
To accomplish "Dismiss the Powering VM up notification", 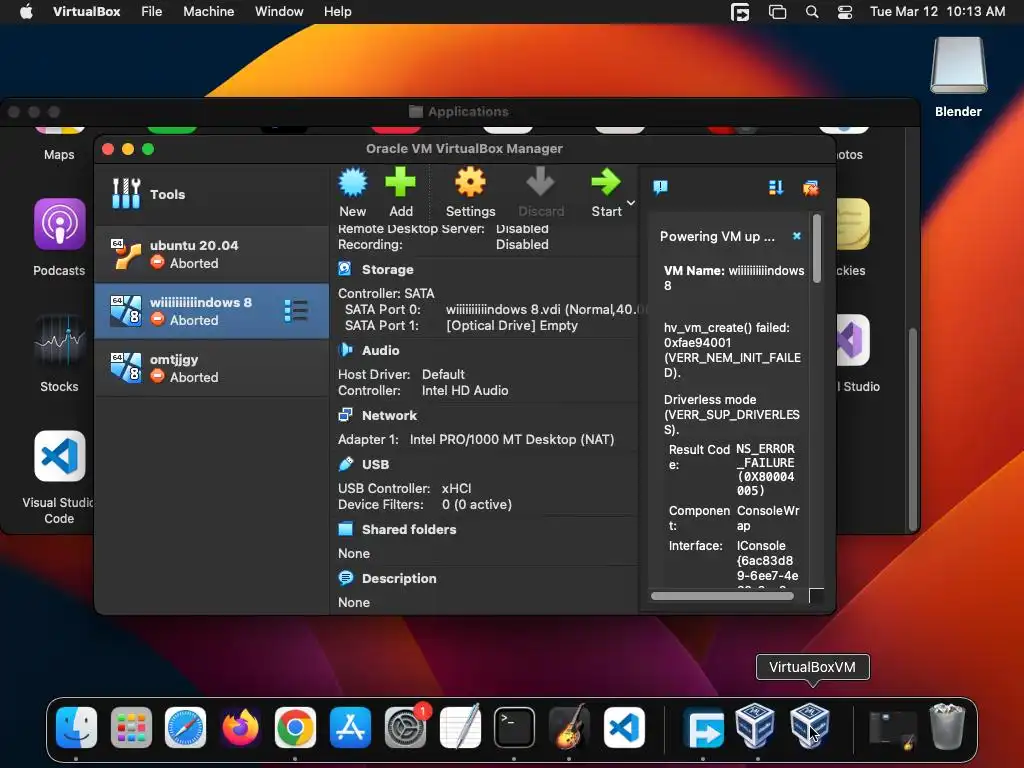I will (797, 236).
